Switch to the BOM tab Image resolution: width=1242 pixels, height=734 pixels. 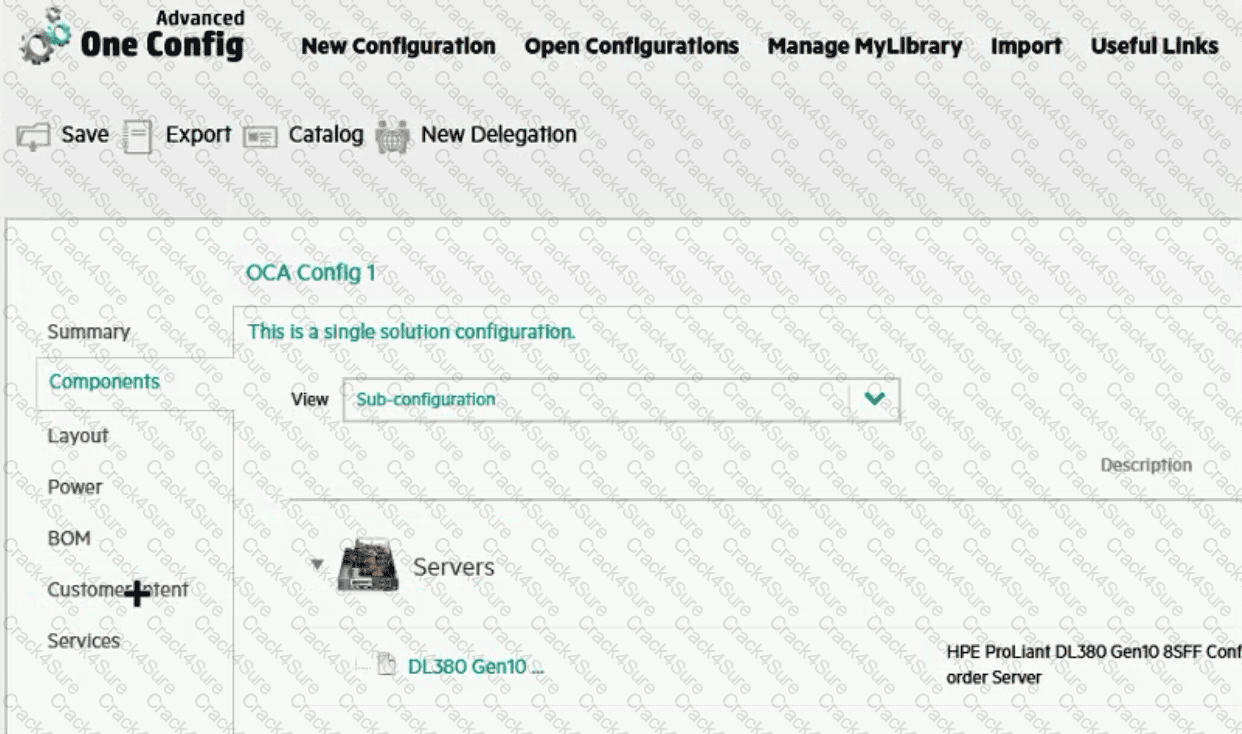(x=69, y=538)
